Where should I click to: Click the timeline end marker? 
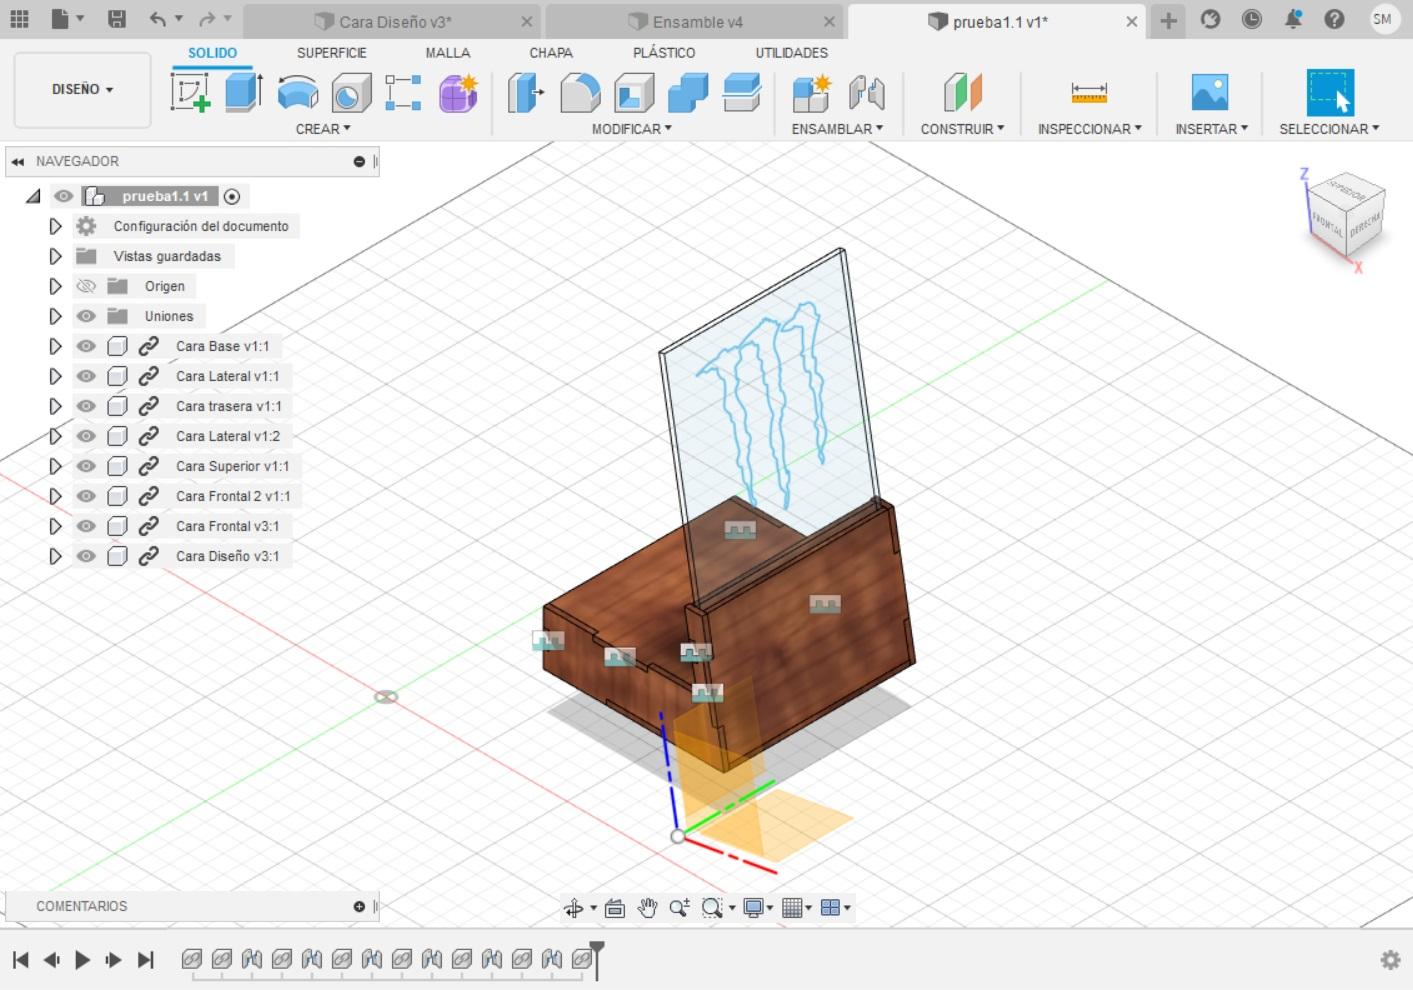[597, 959]
